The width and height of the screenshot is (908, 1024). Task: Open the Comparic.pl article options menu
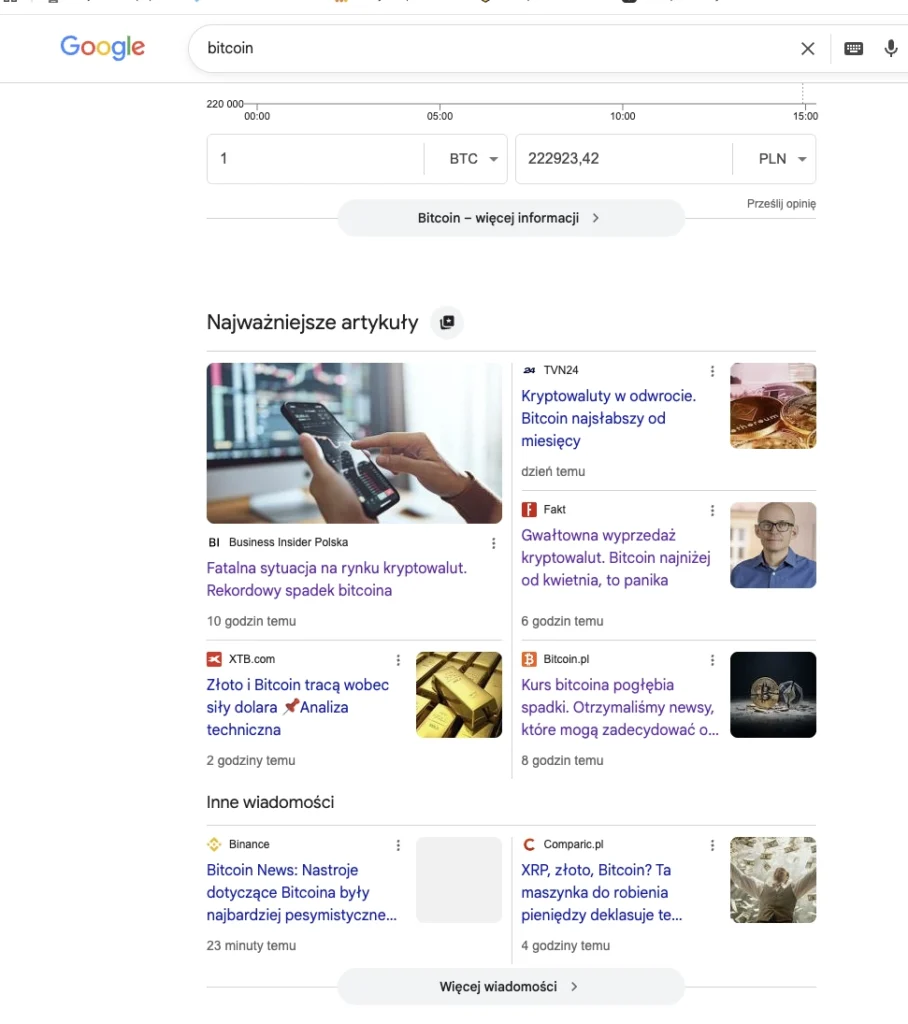[x=712, y=846]
